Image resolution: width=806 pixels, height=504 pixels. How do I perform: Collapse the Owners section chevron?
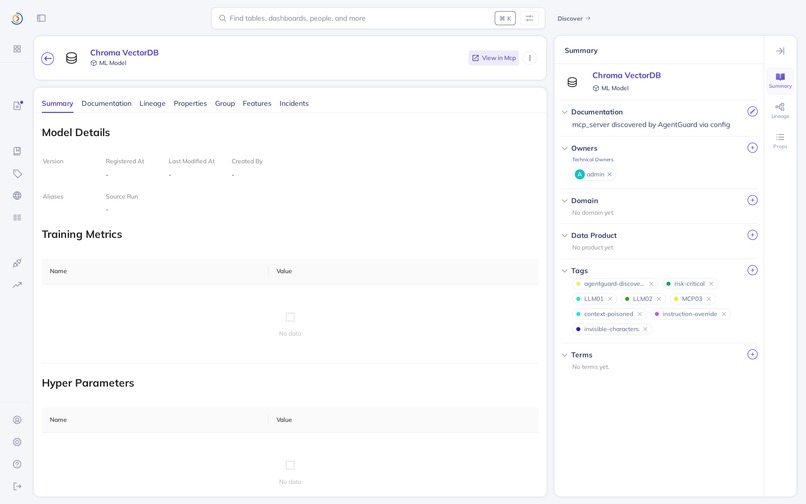pyautogui.click(x=564, y=148)
